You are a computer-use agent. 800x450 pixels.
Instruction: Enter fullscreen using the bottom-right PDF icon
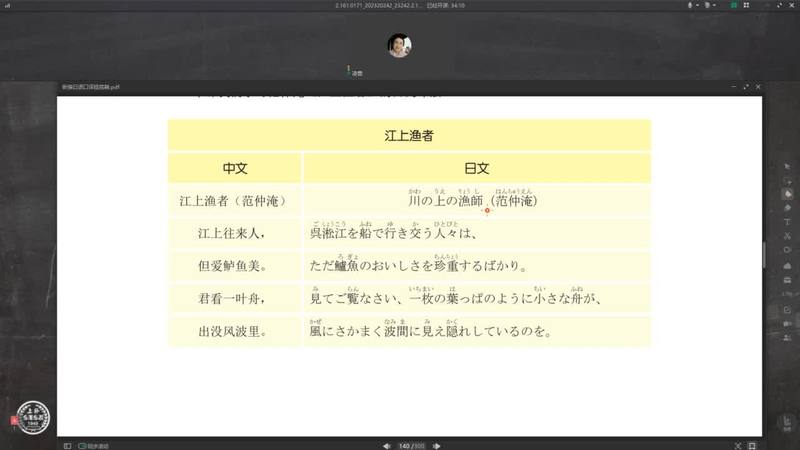[x=753, y=445]
